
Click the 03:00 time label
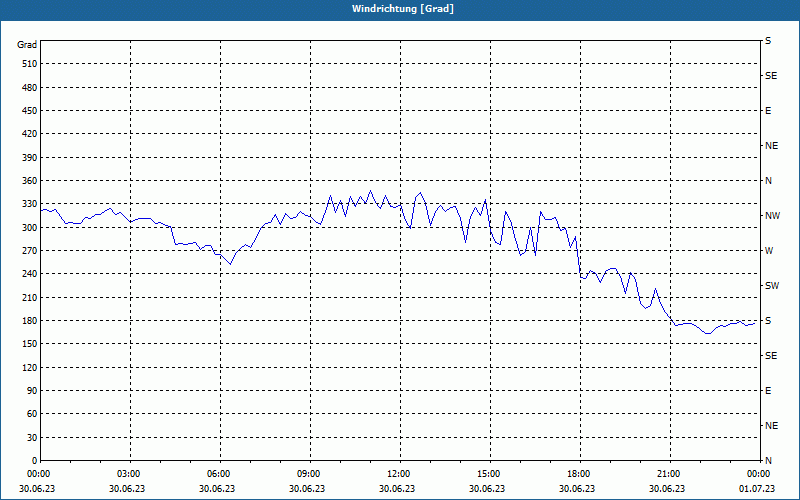[129, 474]
